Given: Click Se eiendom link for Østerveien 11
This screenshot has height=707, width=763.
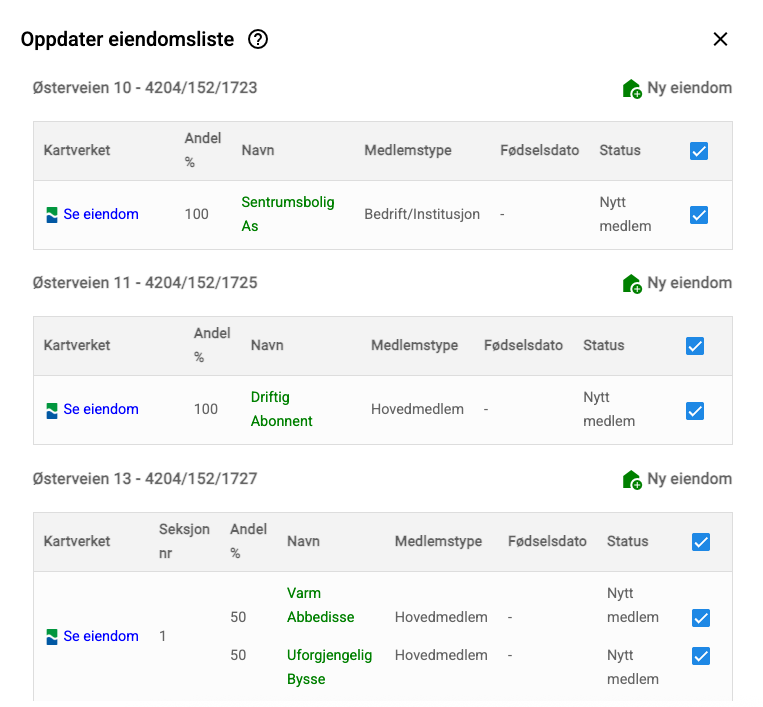Looking at the screenshot, I should 101,410.
